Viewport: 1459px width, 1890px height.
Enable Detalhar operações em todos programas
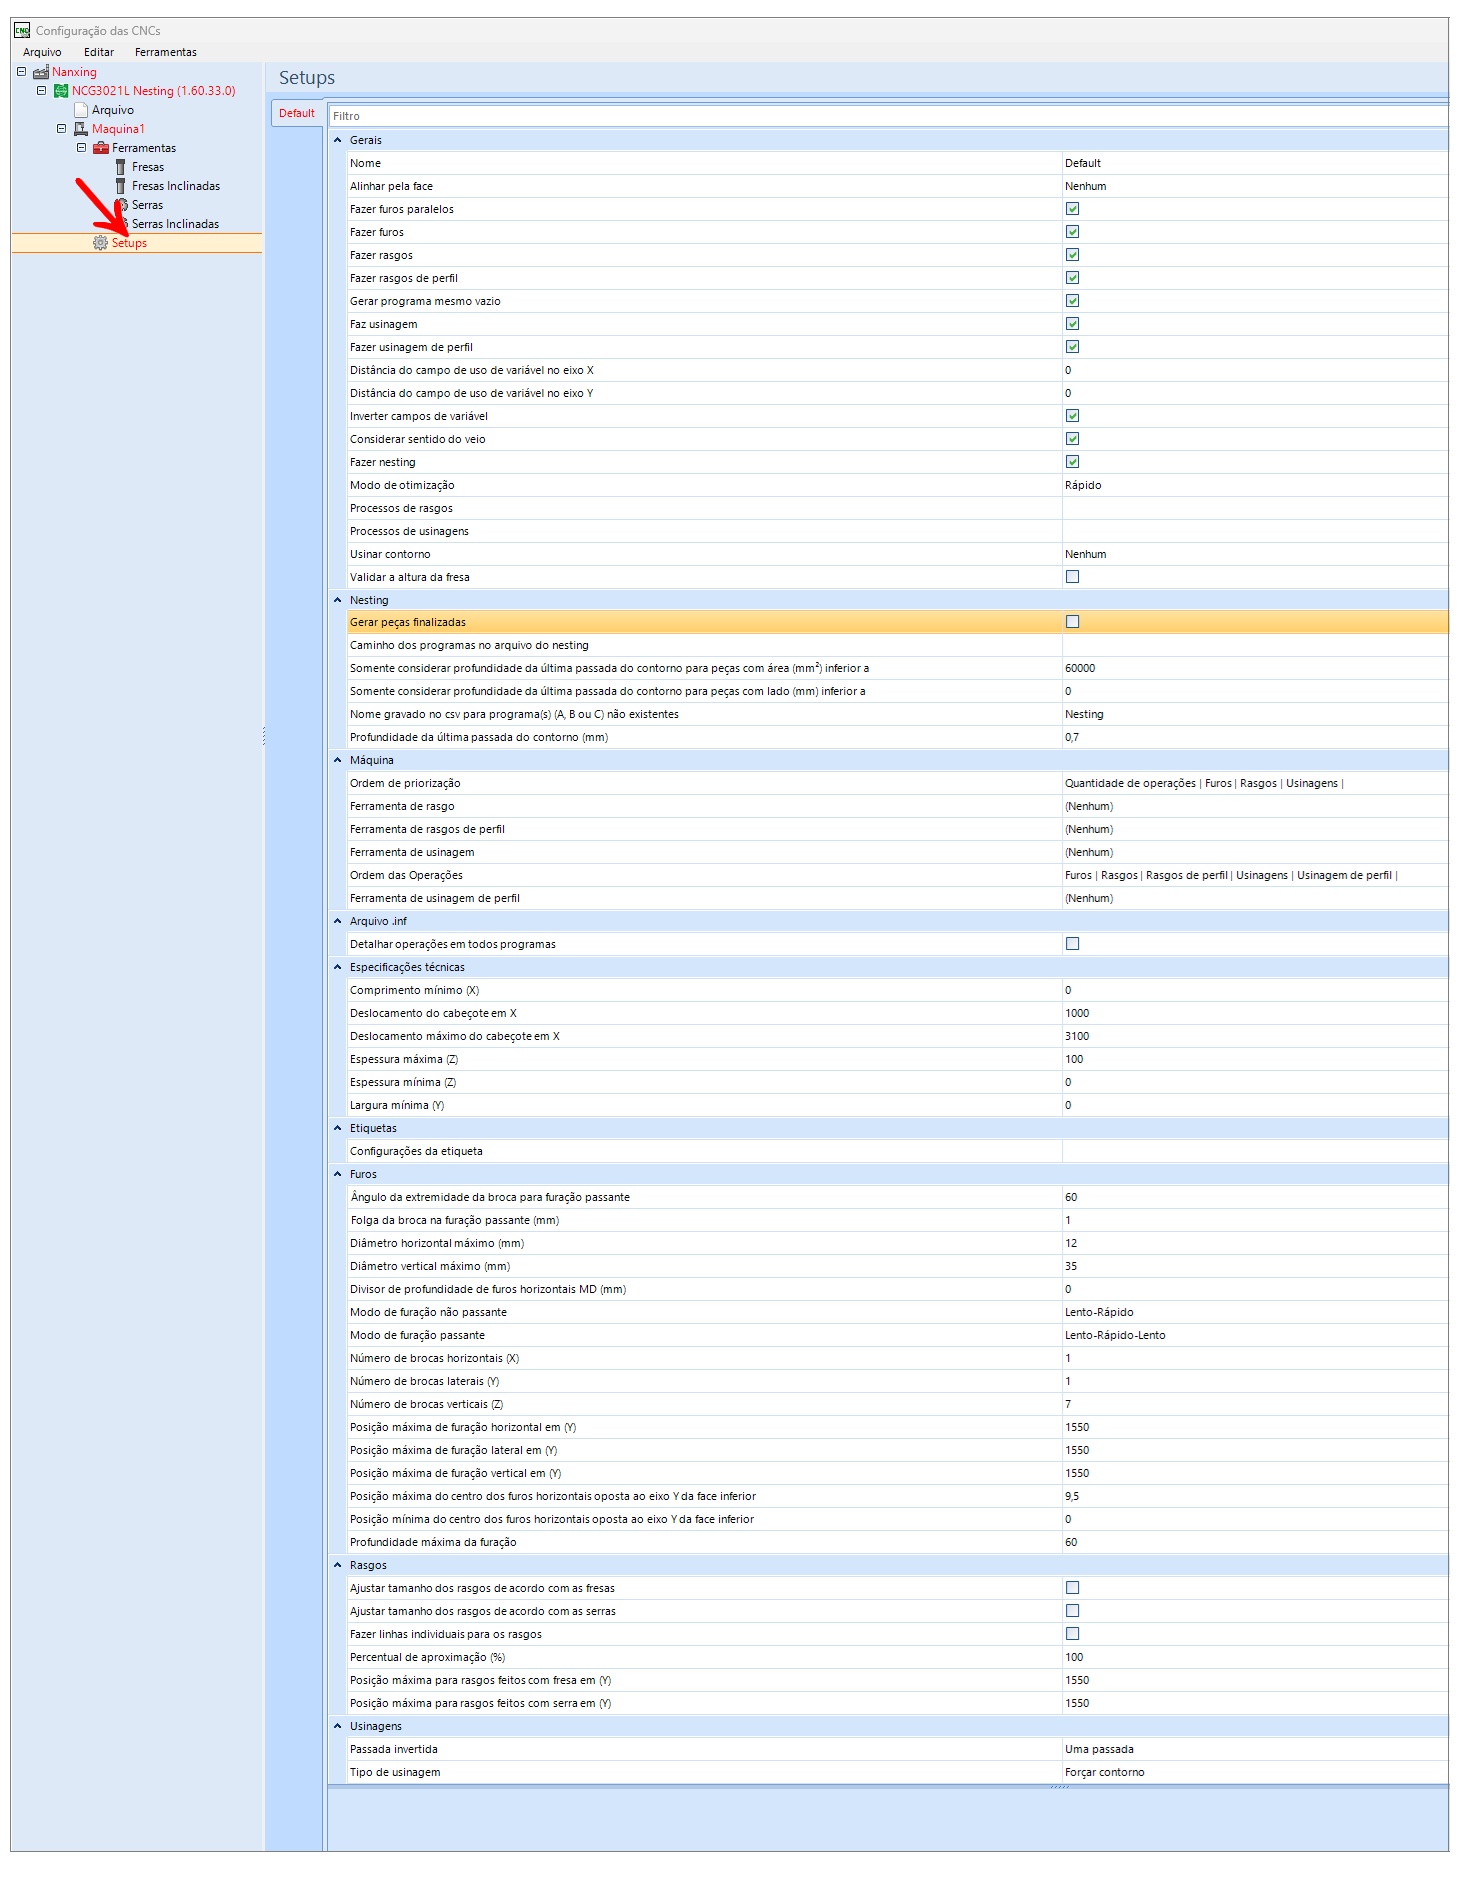tap(1072, 944)
